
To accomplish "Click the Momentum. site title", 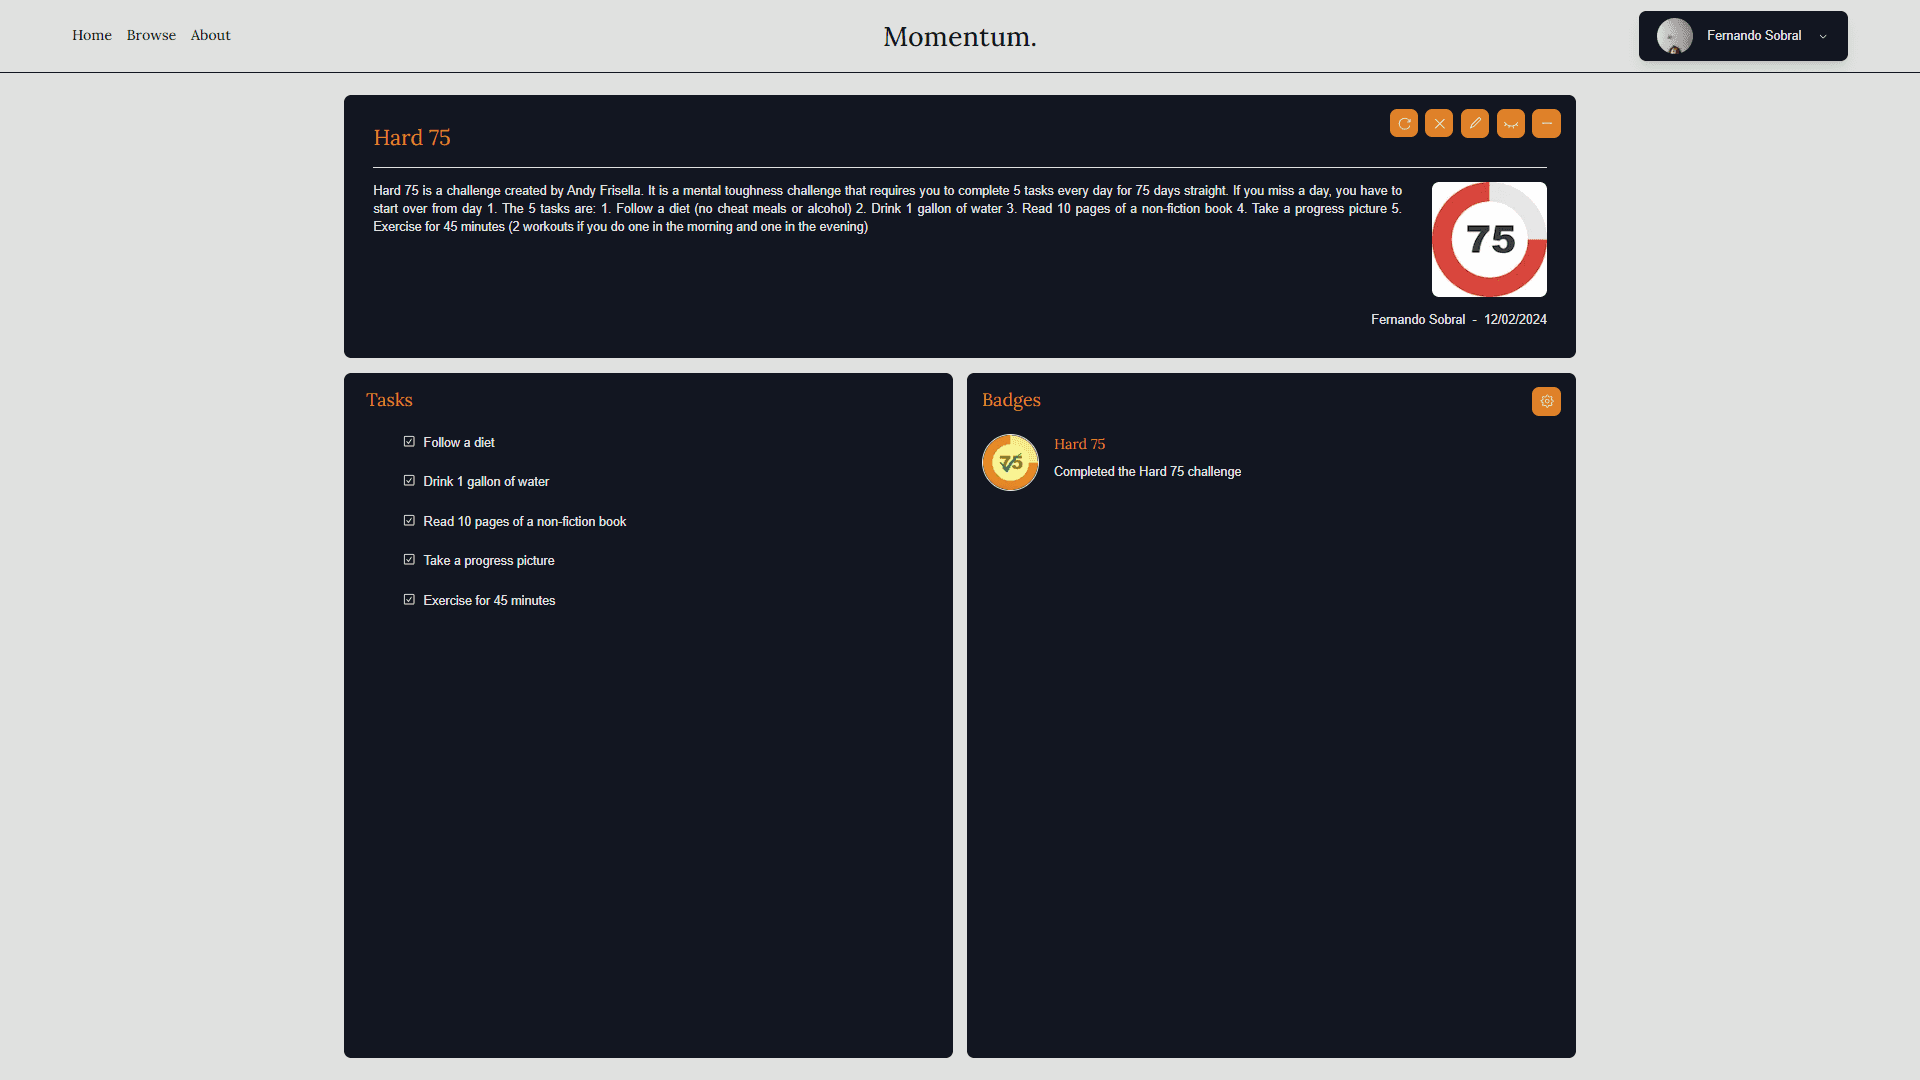I will (959, 36).
